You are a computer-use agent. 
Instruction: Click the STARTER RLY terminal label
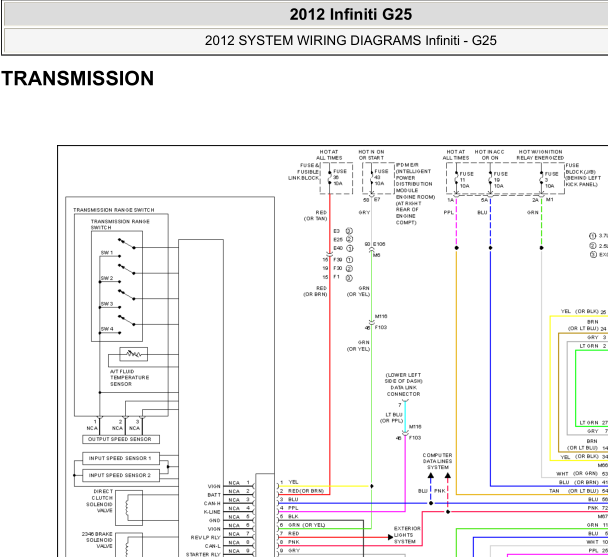point(203,554)
